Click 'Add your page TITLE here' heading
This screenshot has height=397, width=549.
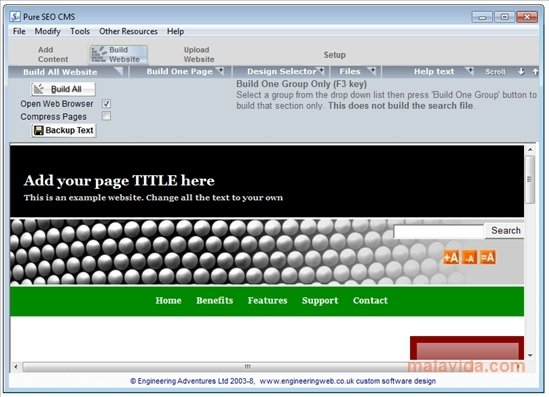(119, 181)
